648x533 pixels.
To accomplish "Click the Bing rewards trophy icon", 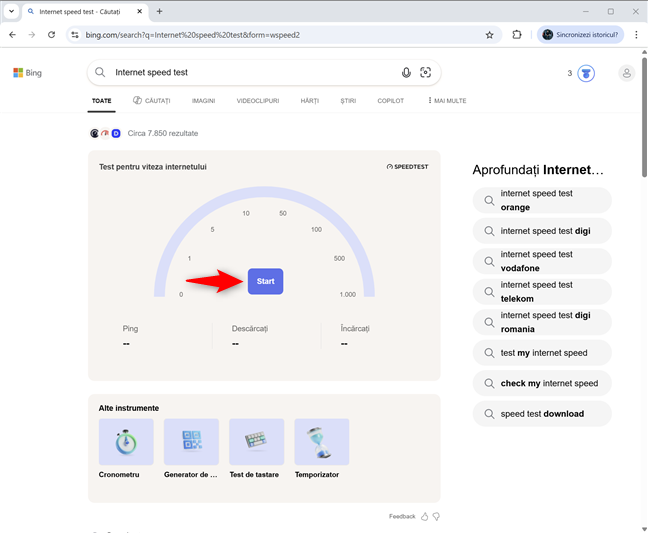I will [x=587, y=73].
